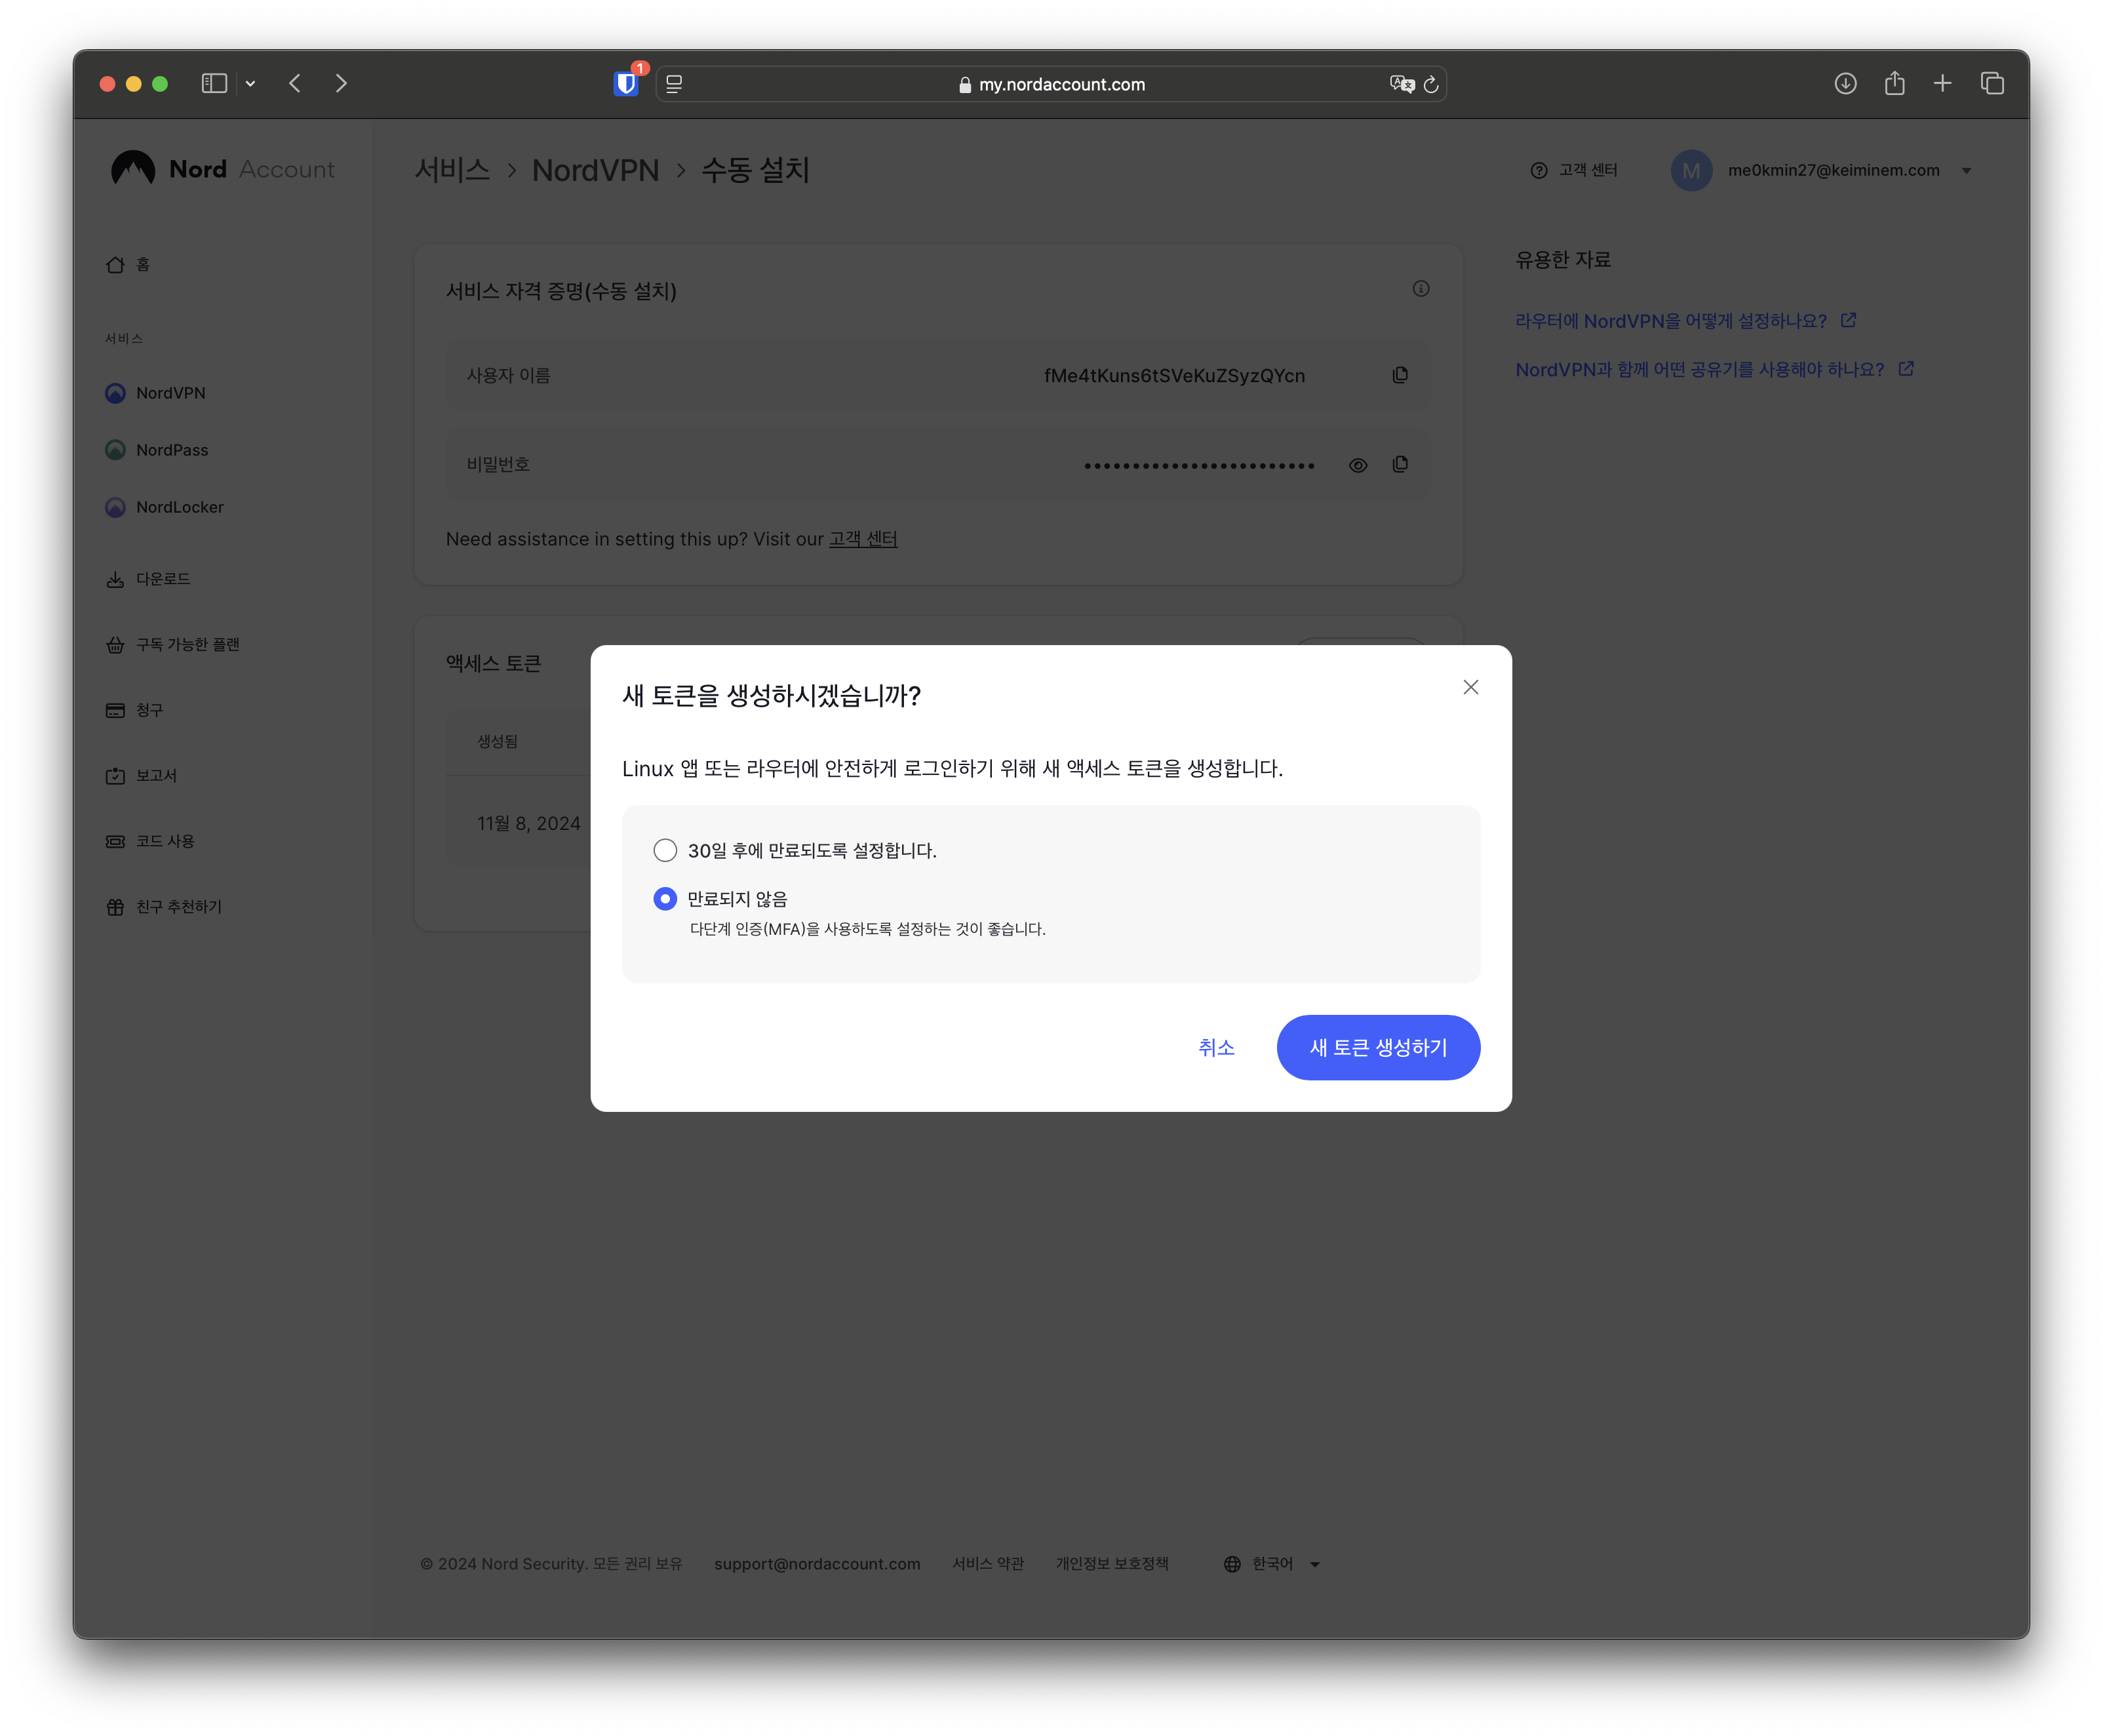Expand the sidebar chevron dropdown in toolbar
This screenshot has height=1736, width=2103.
click(x=250, y=84)
